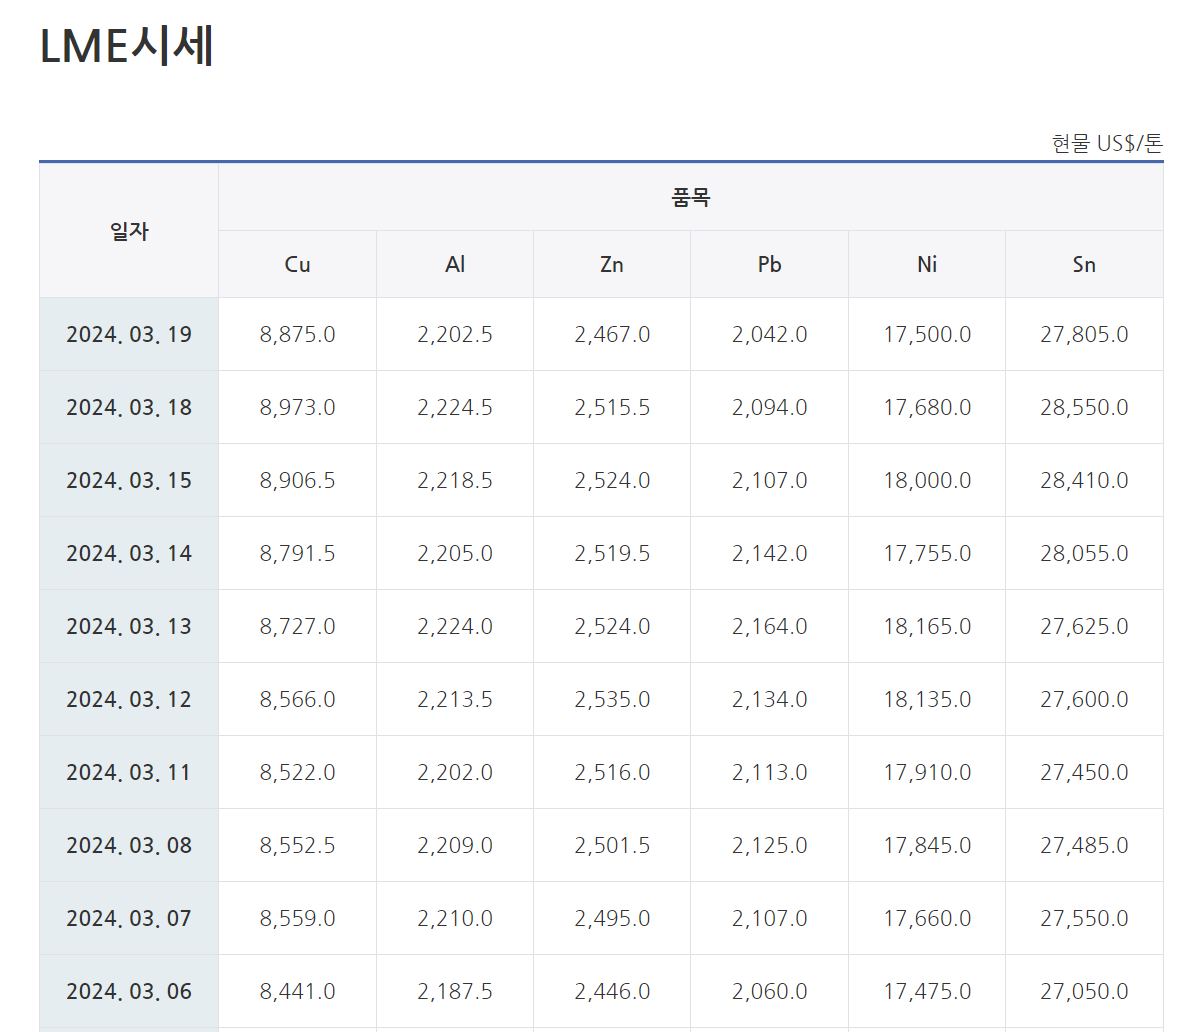Click the Zn price 2,535.0

[x=612, y=699]
